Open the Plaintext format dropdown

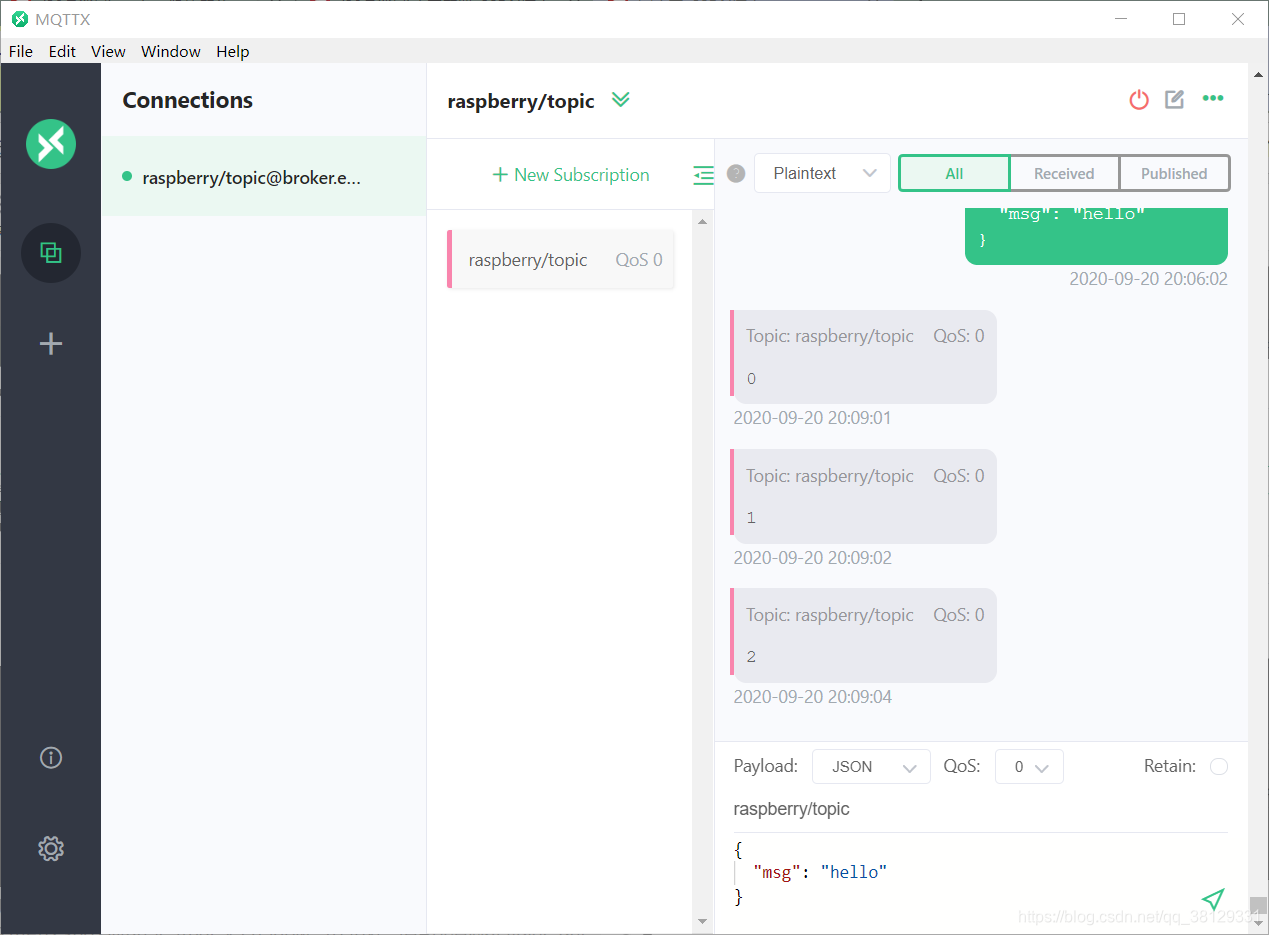point(822,173)
